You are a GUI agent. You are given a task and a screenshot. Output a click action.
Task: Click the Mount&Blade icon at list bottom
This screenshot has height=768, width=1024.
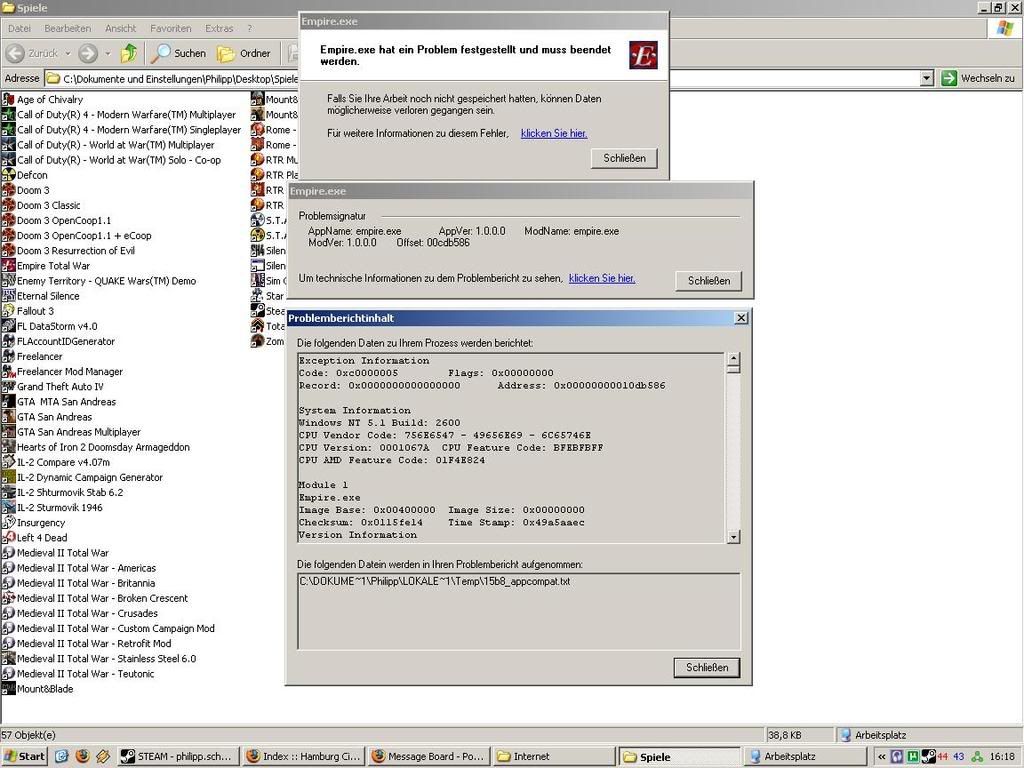coord(8,688)
